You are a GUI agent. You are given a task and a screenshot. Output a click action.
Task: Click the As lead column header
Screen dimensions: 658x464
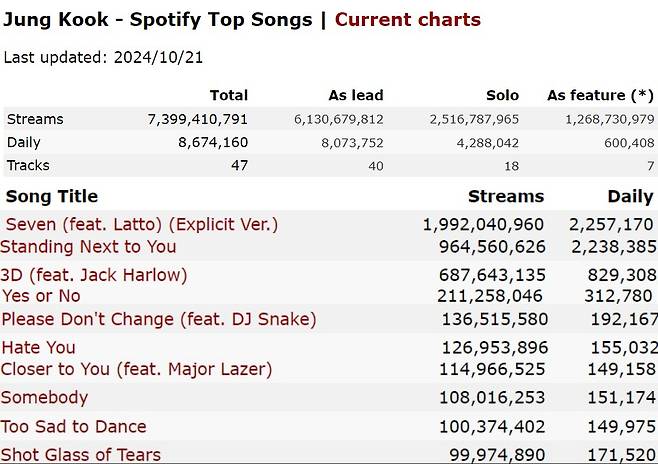(356, 96)
